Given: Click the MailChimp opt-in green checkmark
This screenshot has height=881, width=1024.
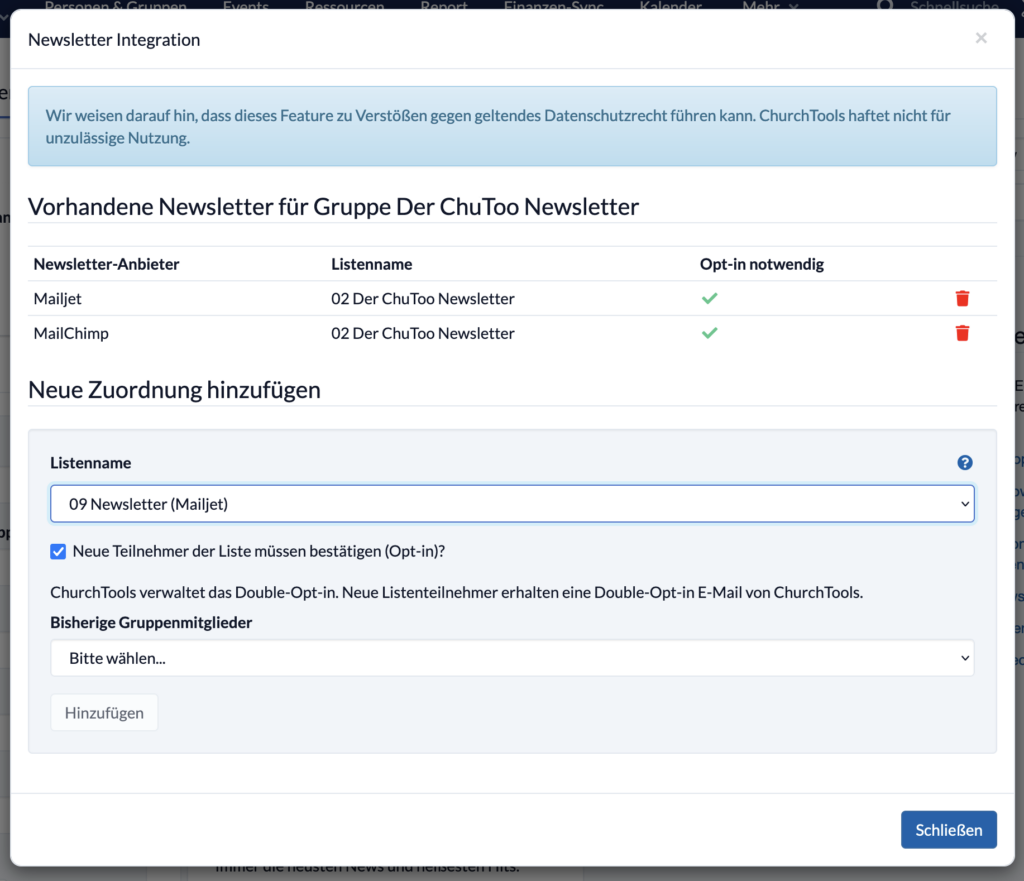Looking at the screenshot, I should (709, 333).
